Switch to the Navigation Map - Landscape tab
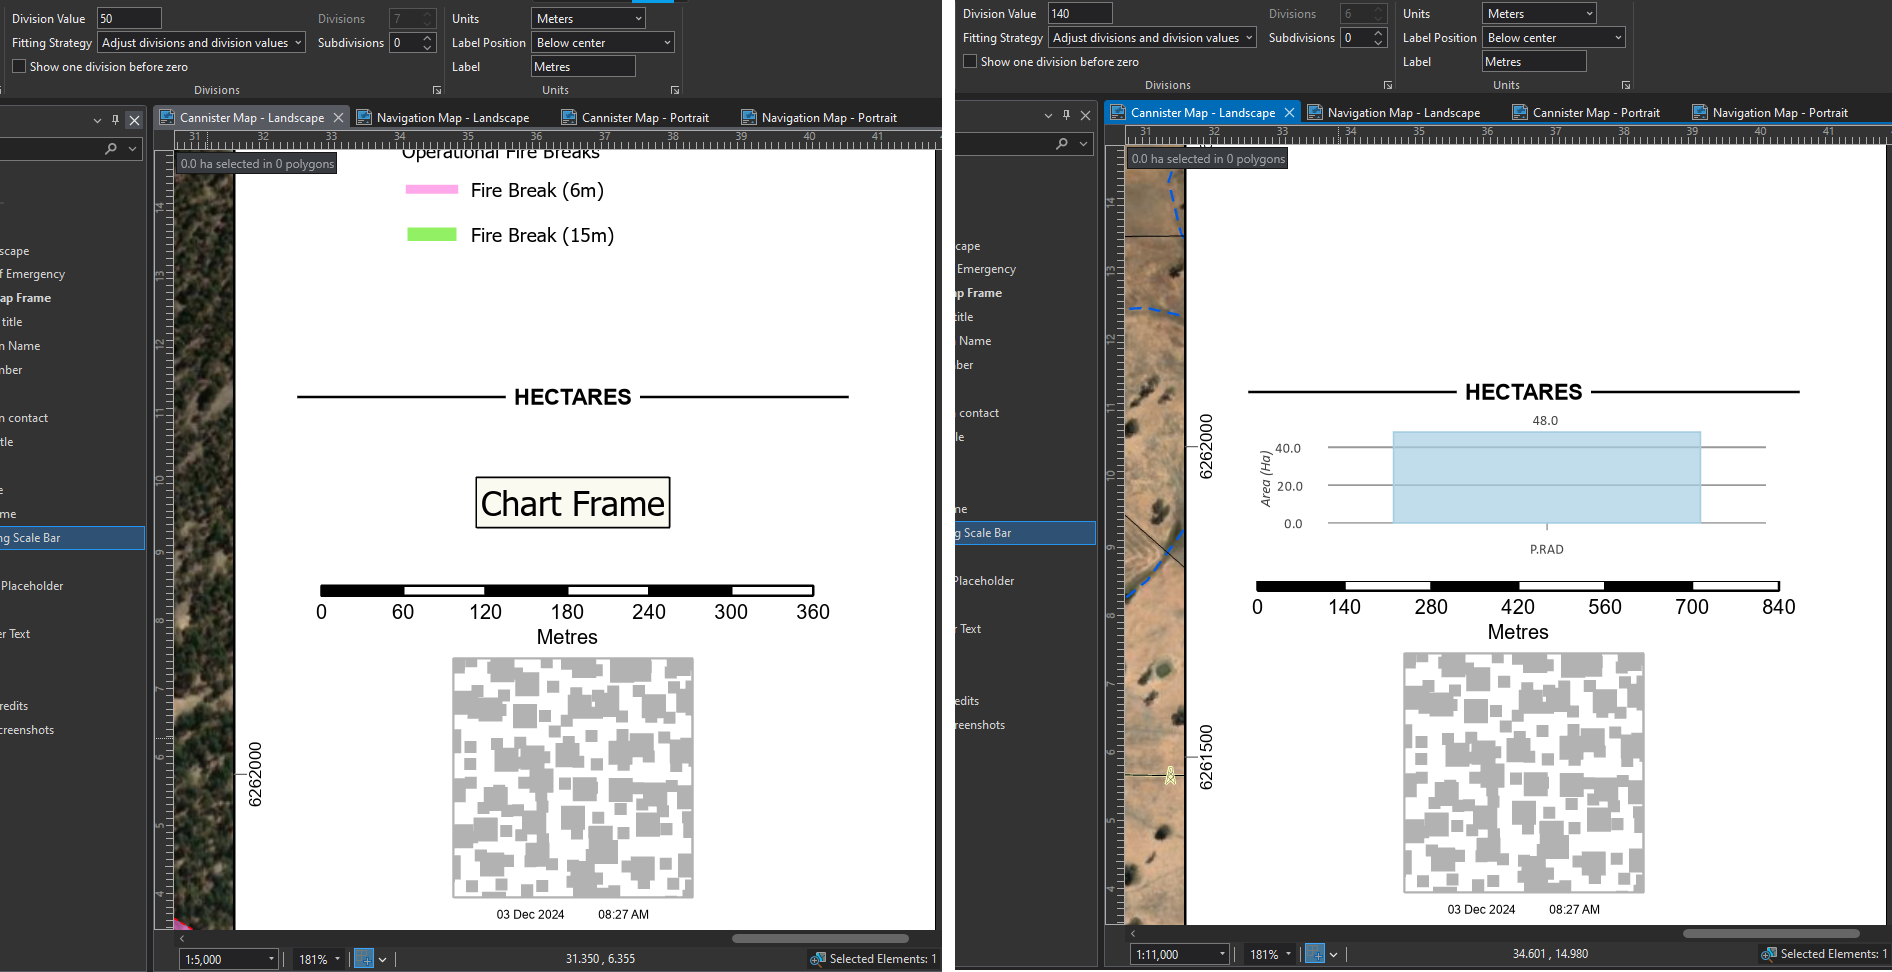Viewport: 1892px width, 972px height. point(450,117)
